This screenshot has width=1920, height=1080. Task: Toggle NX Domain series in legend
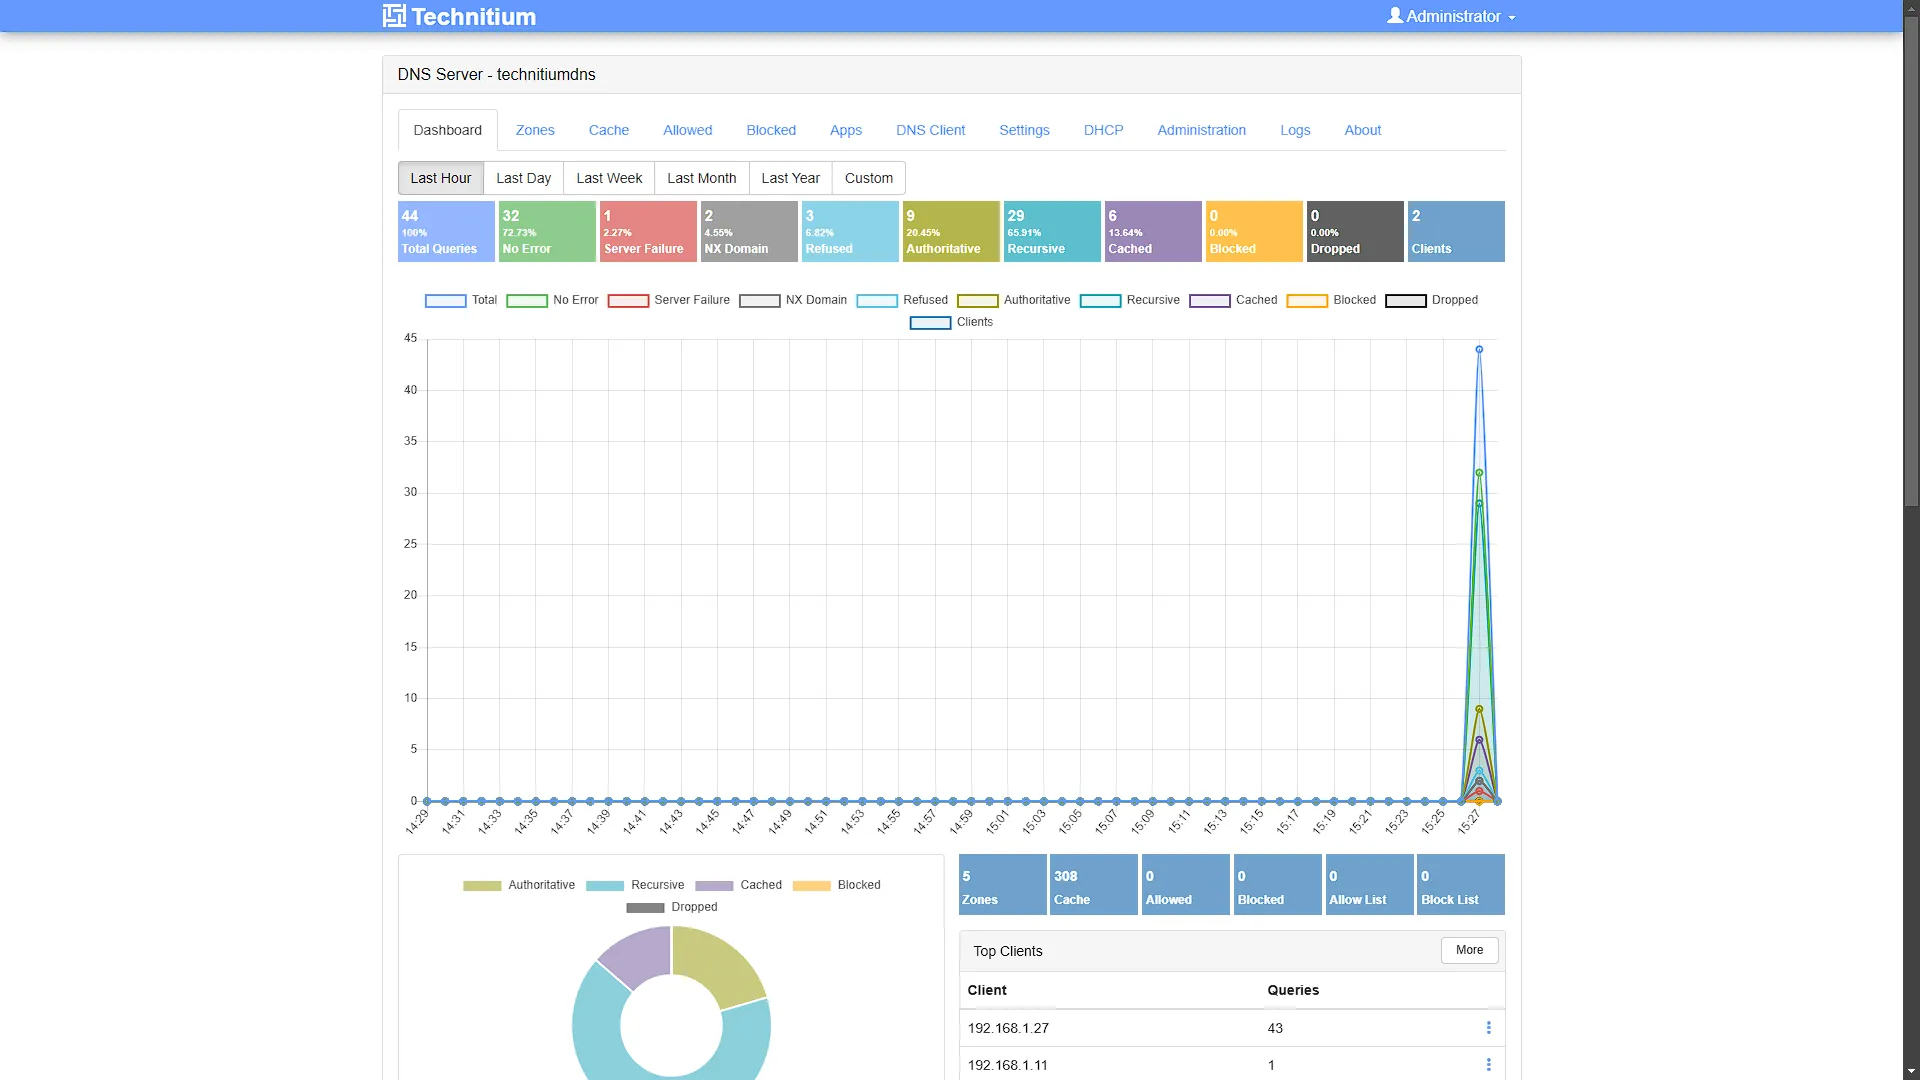(793, 300)
